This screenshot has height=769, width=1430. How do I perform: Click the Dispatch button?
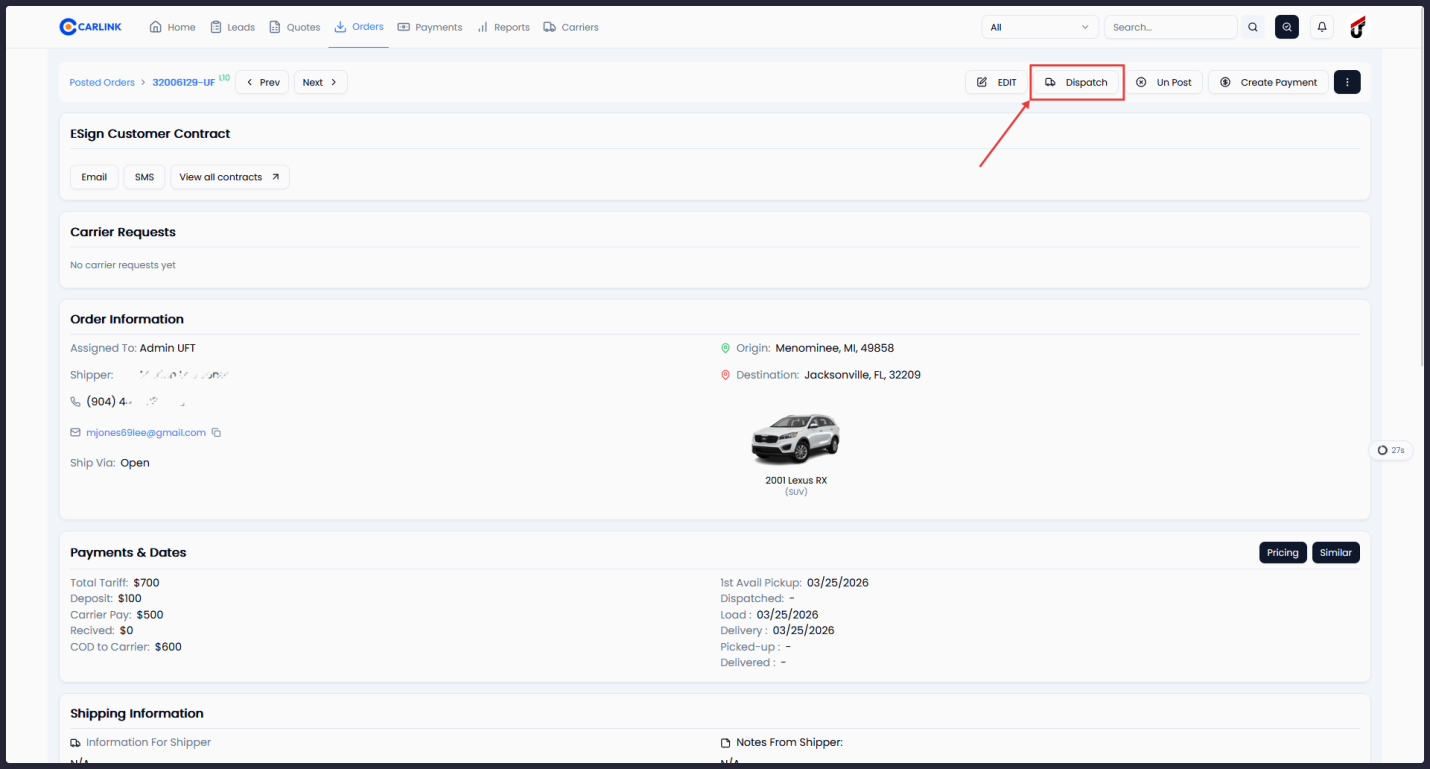click(1077, 82)
